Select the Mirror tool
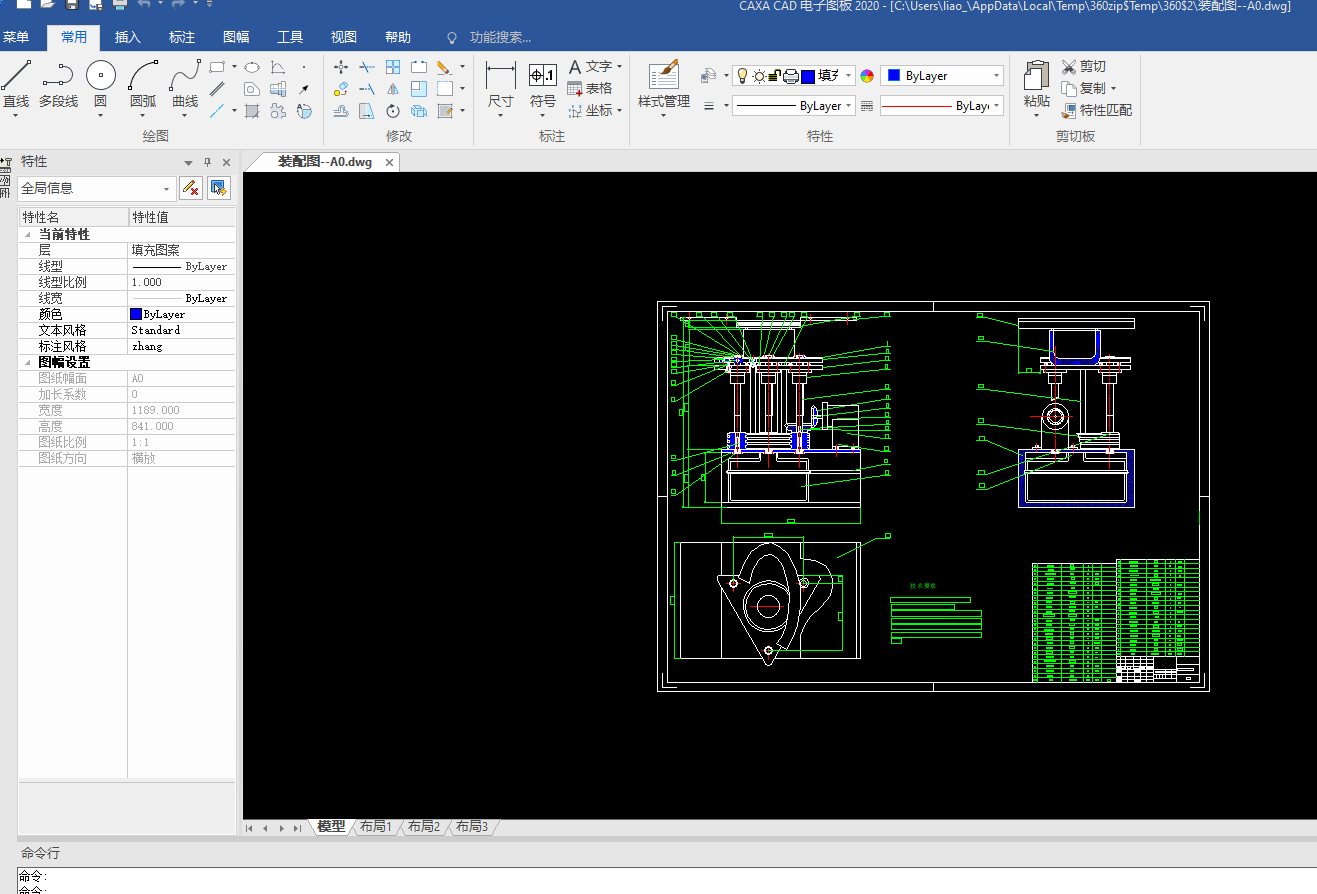The height and width of the screenshot is (894, 1317). [x=393, y=89]
